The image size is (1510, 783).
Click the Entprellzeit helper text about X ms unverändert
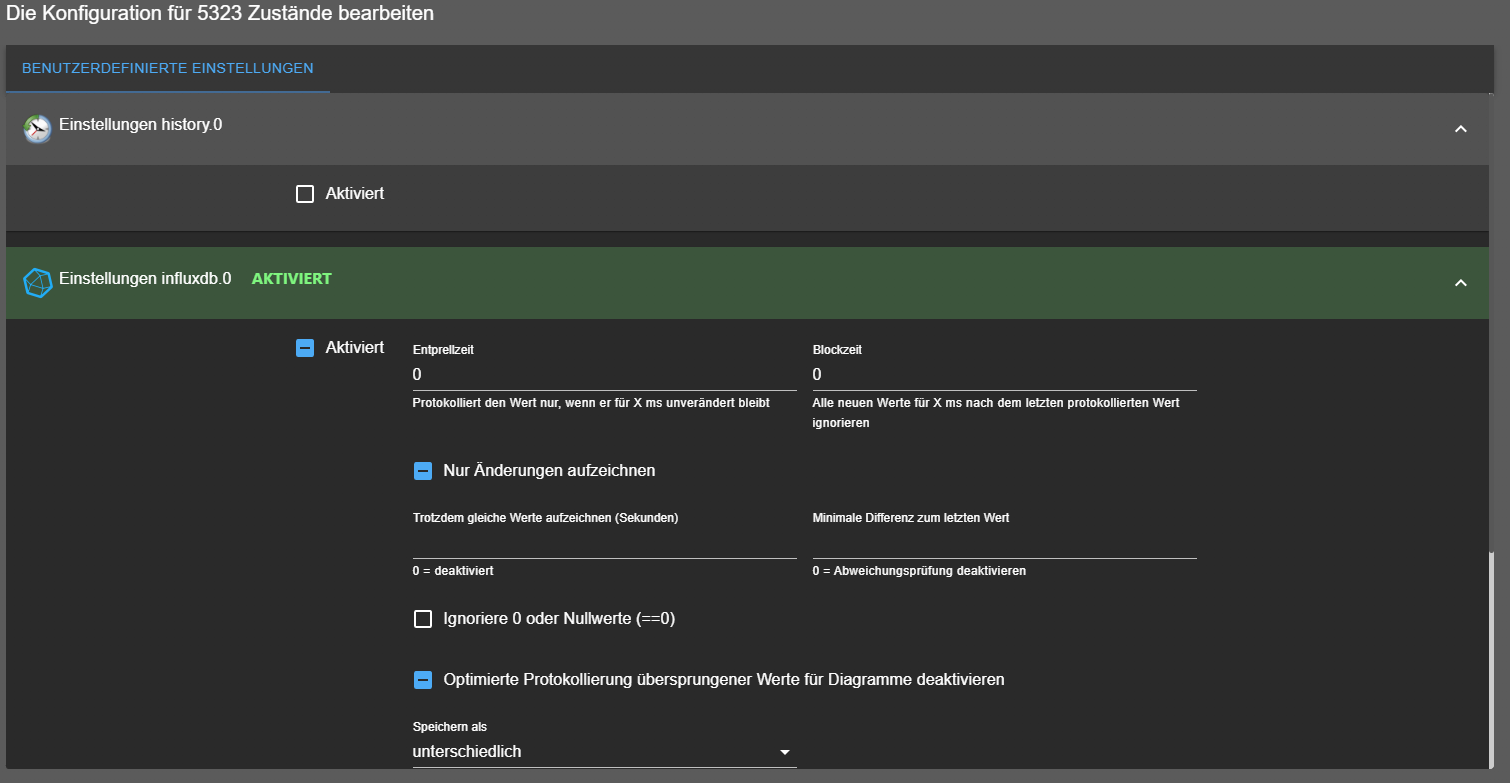click(591, 403)
